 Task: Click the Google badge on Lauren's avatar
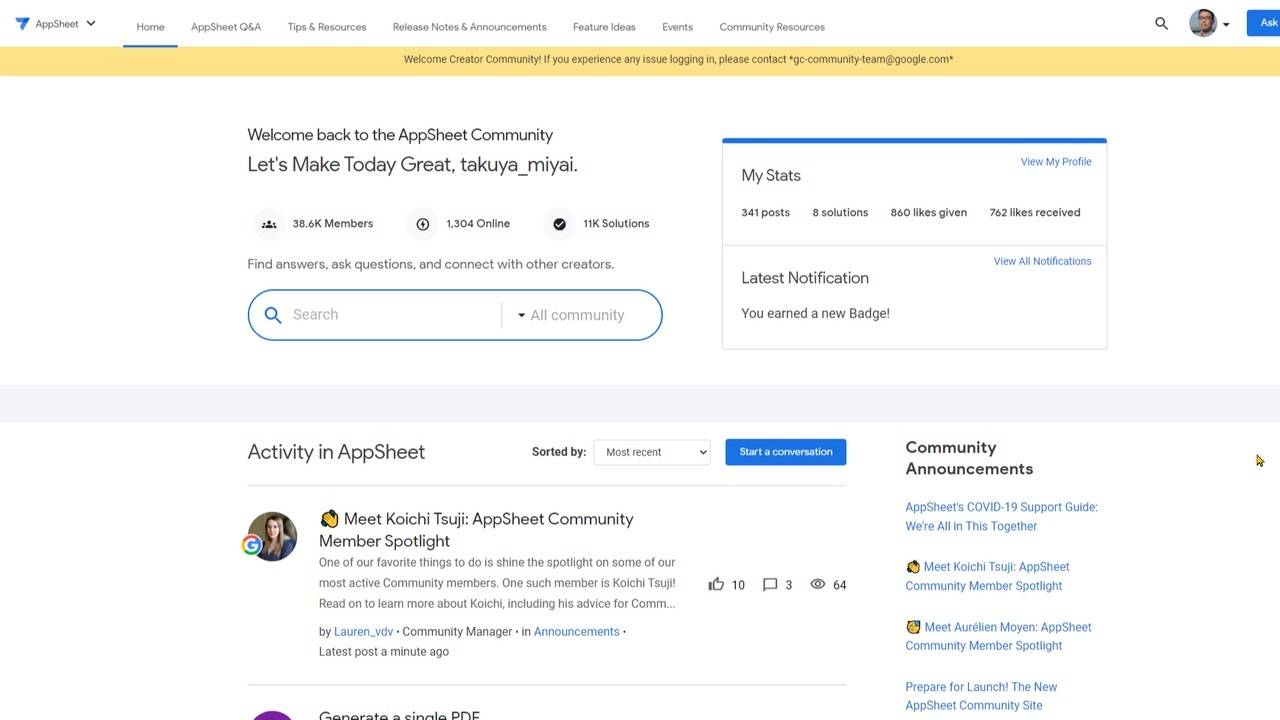pyautogui.click(x=251, y=545)
